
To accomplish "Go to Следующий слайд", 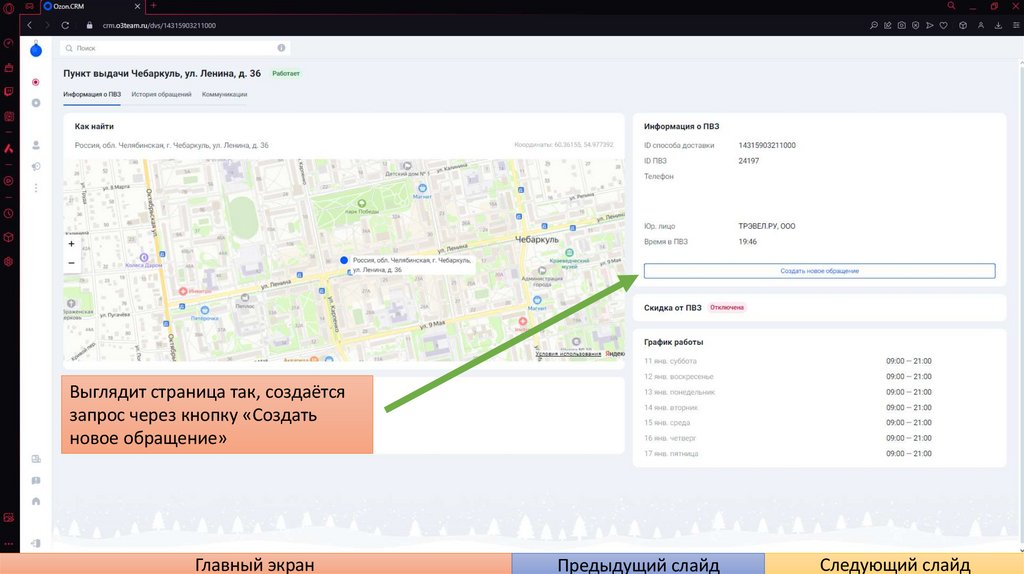I will (x=895, y=564).
